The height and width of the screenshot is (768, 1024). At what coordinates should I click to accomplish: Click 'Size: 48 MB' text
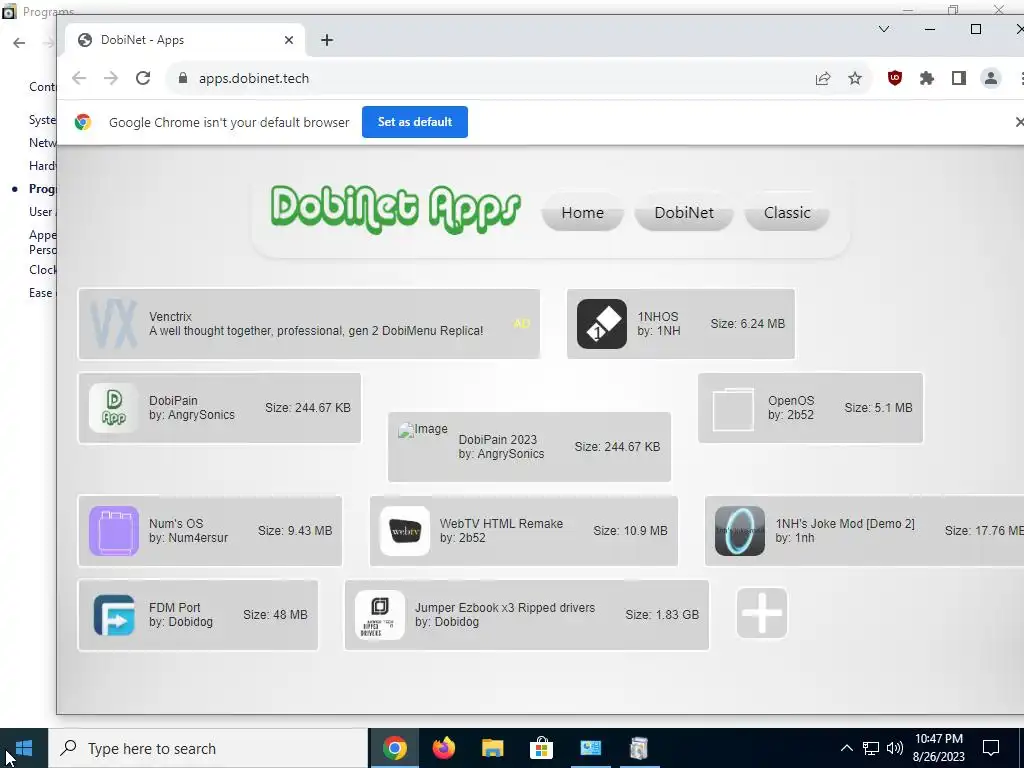275,615
